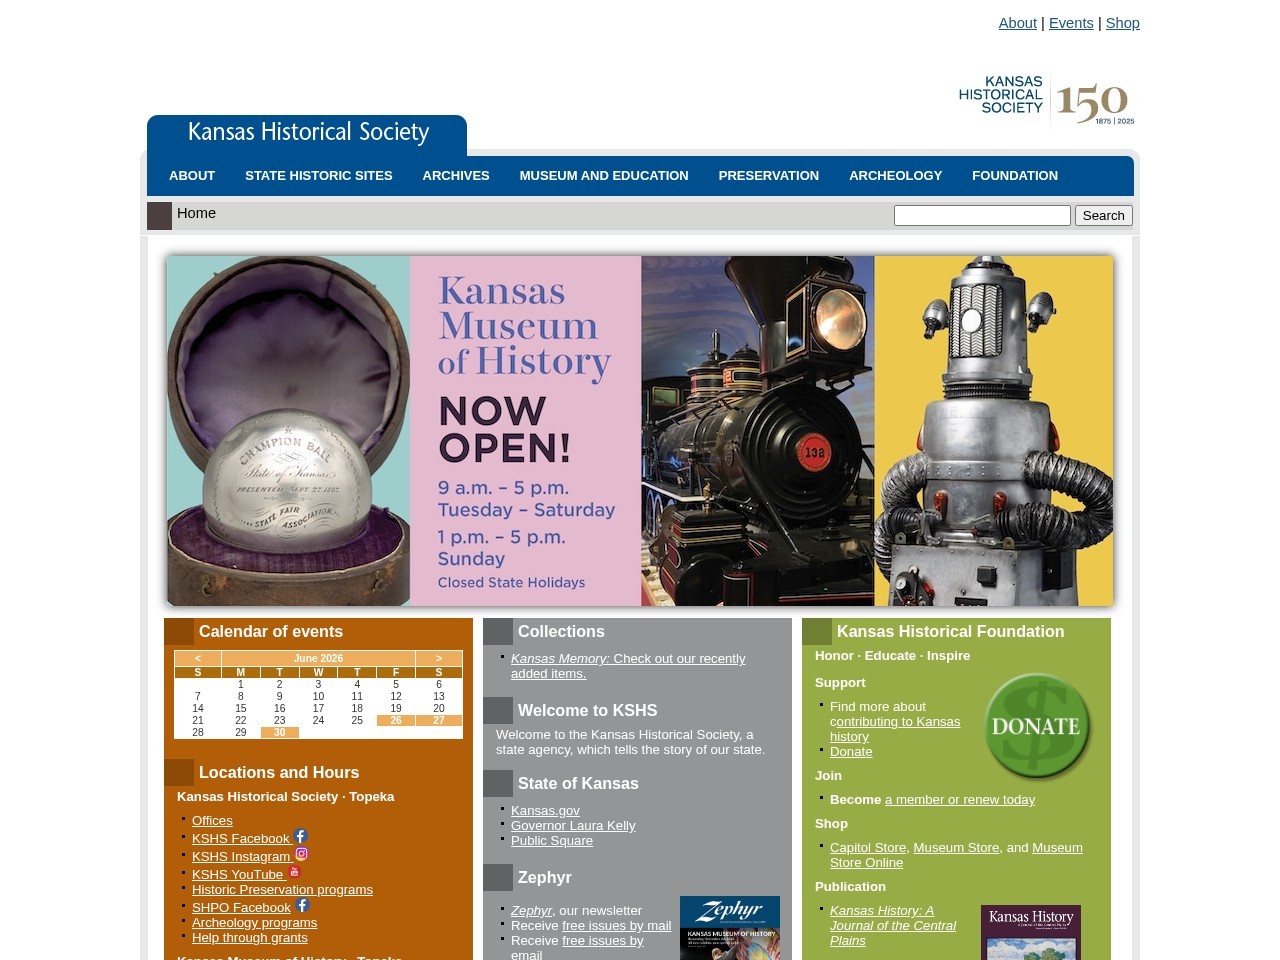Open the Public Square link

click(552, 841)
